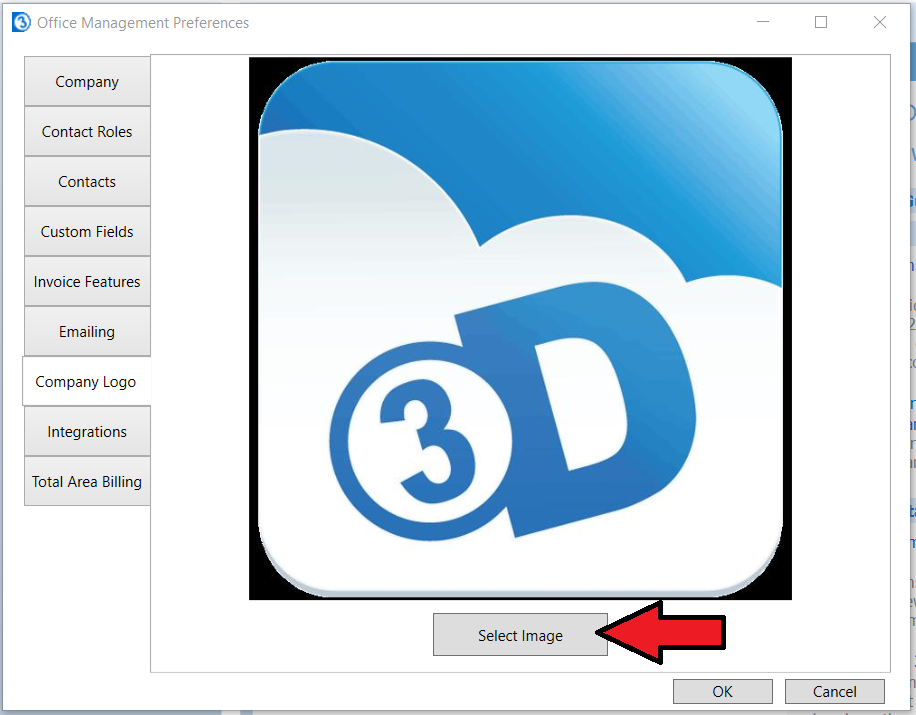Select the Company Logo tab

pyautogui.click(x=86, y=381)
